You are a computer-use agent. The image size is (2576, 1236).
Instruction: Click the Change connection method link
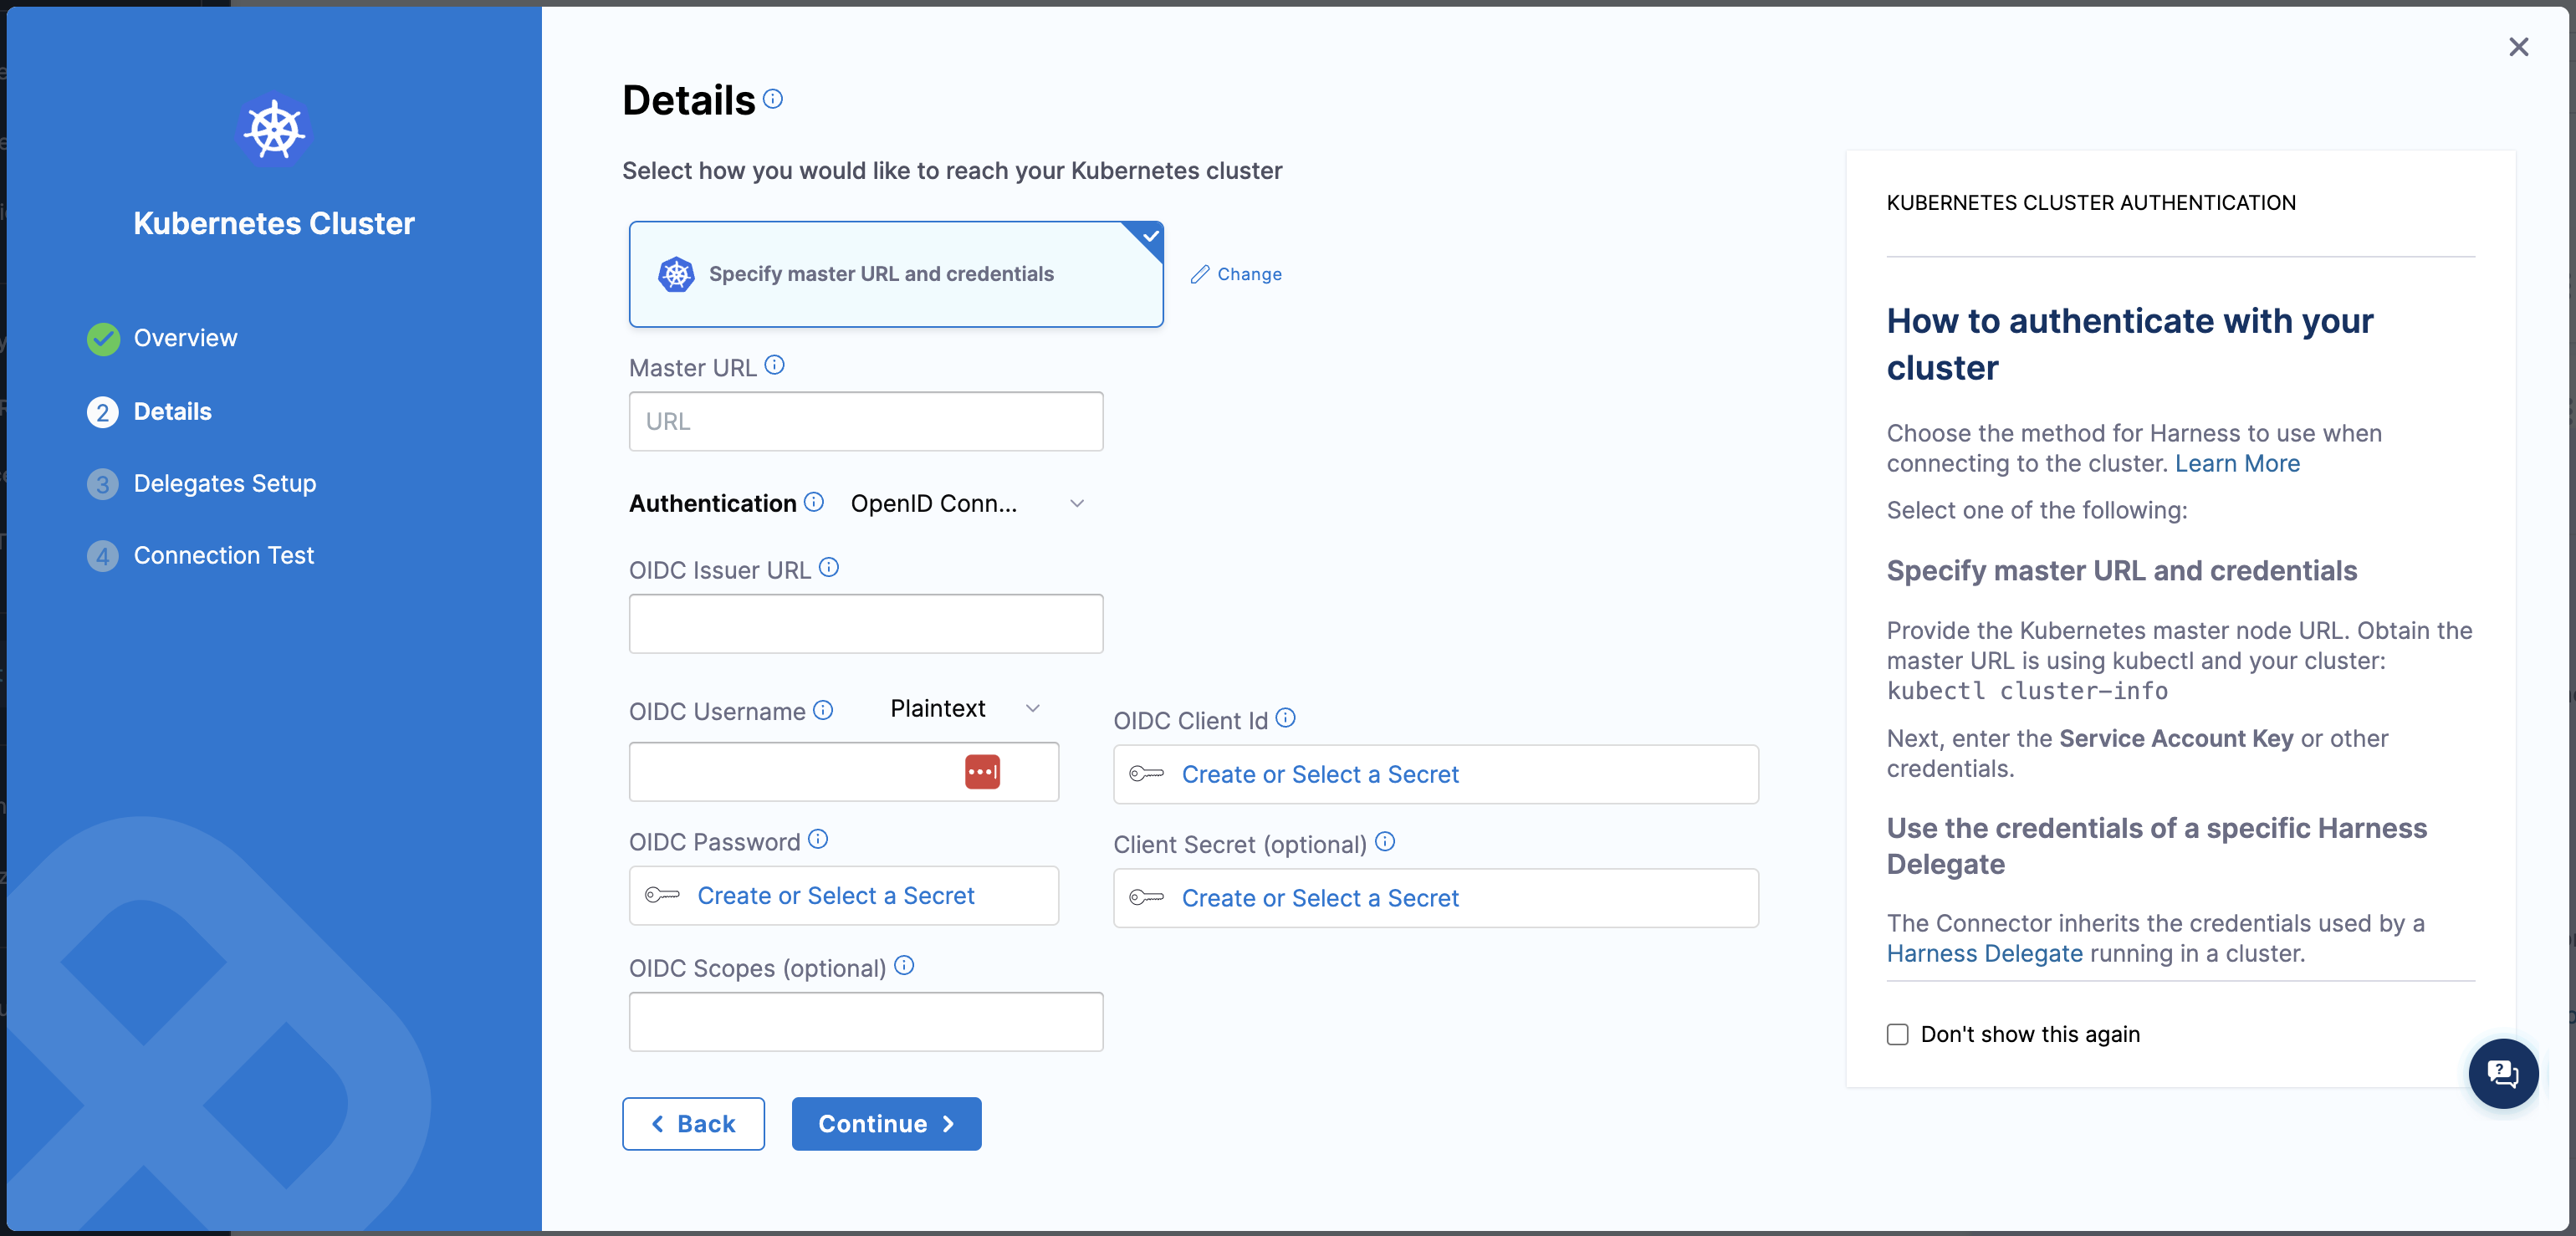(x=1236, y=274)
